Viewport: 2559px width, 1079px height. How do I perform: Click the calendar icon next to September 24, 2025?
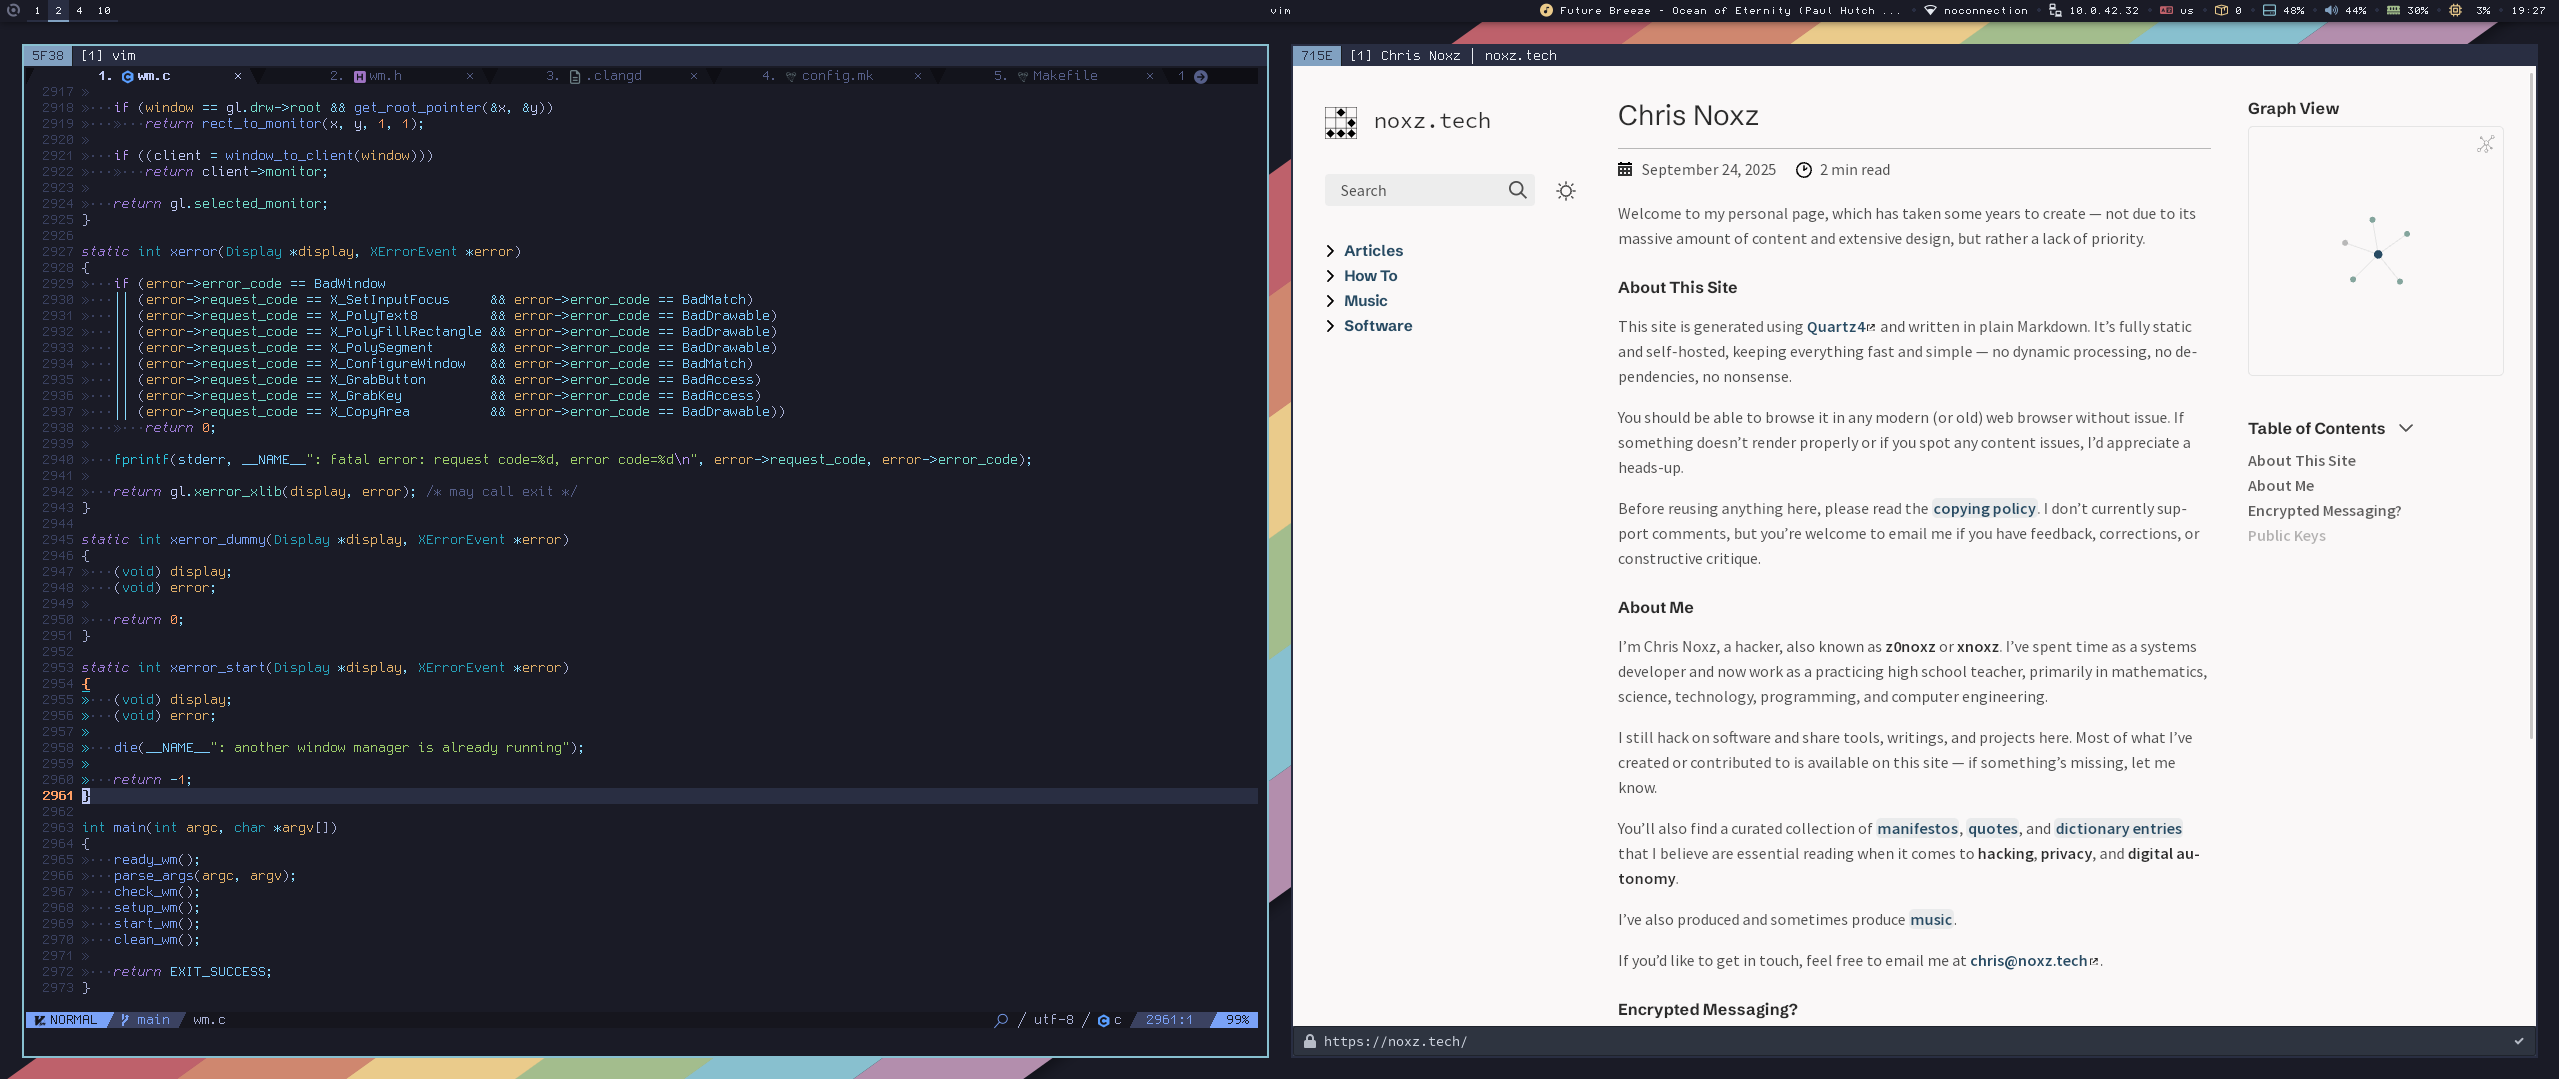coord(1624,169)
